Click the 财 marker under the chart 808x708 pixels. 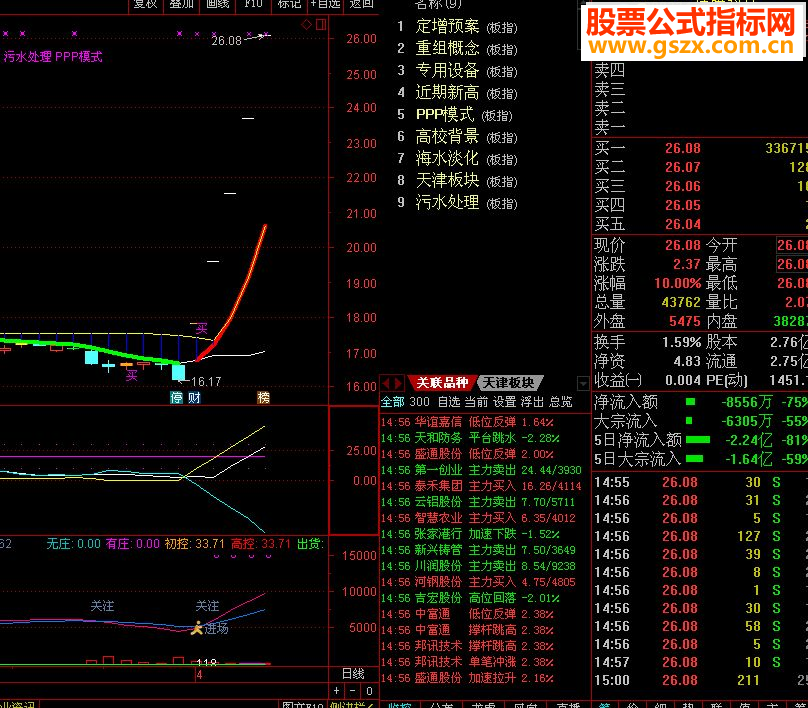(194, 398)
